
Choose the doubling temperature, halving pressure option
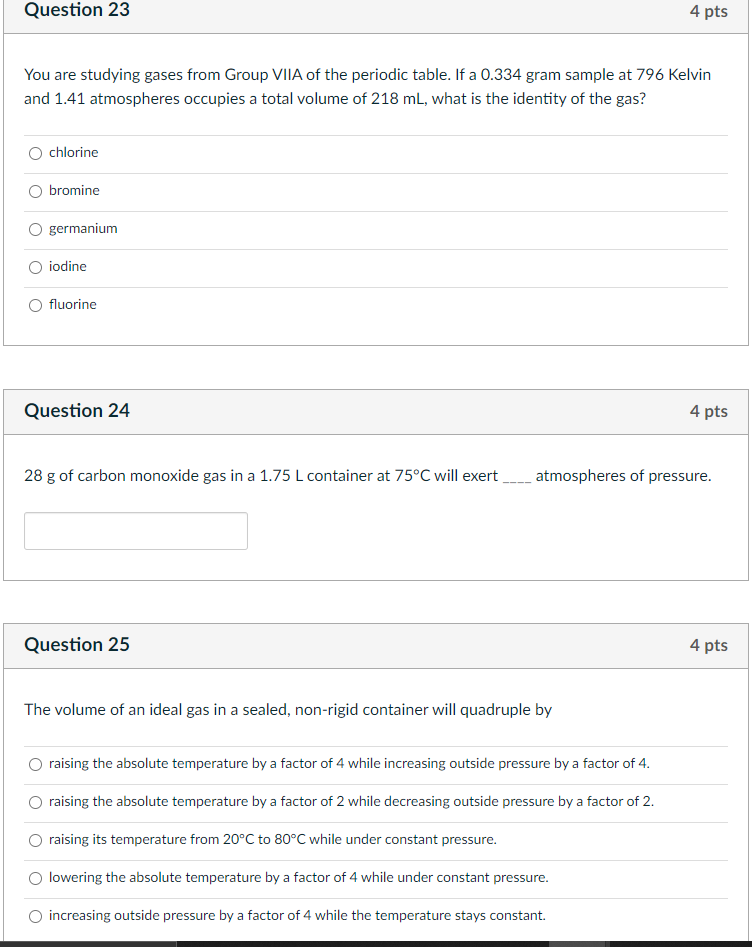click(x=36, y=802)
